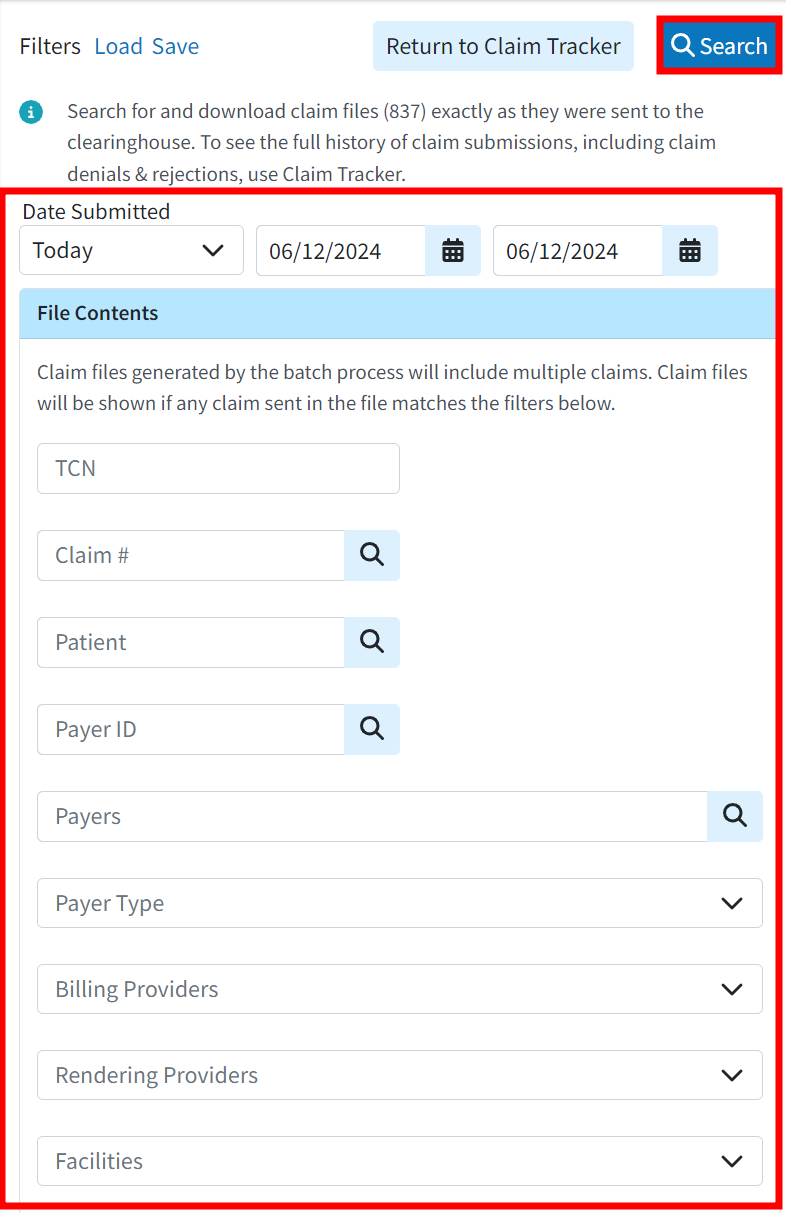The image size is (786, 1213).
Task: Expand the Payer Type dropdown
Action: pos(400,903)
